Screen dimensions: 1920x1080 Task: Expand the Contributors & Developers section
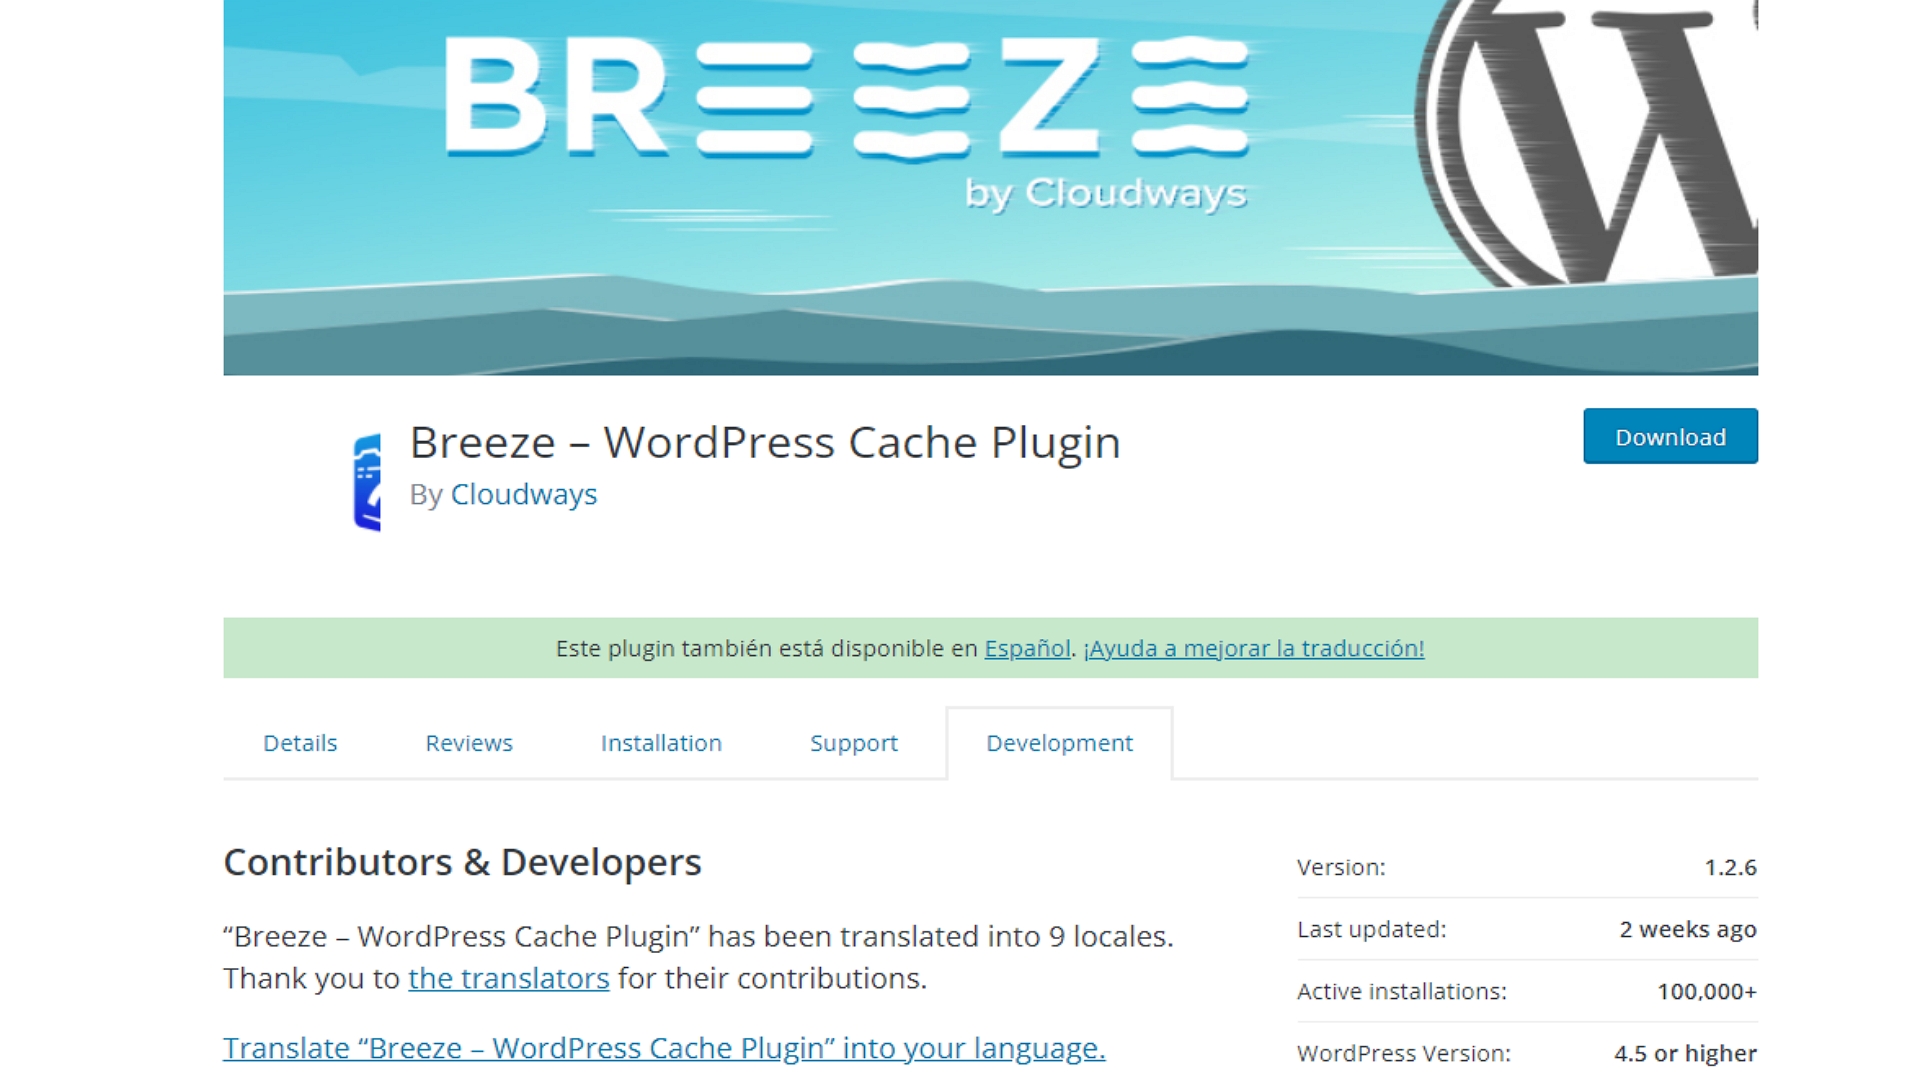pos(463,861)
